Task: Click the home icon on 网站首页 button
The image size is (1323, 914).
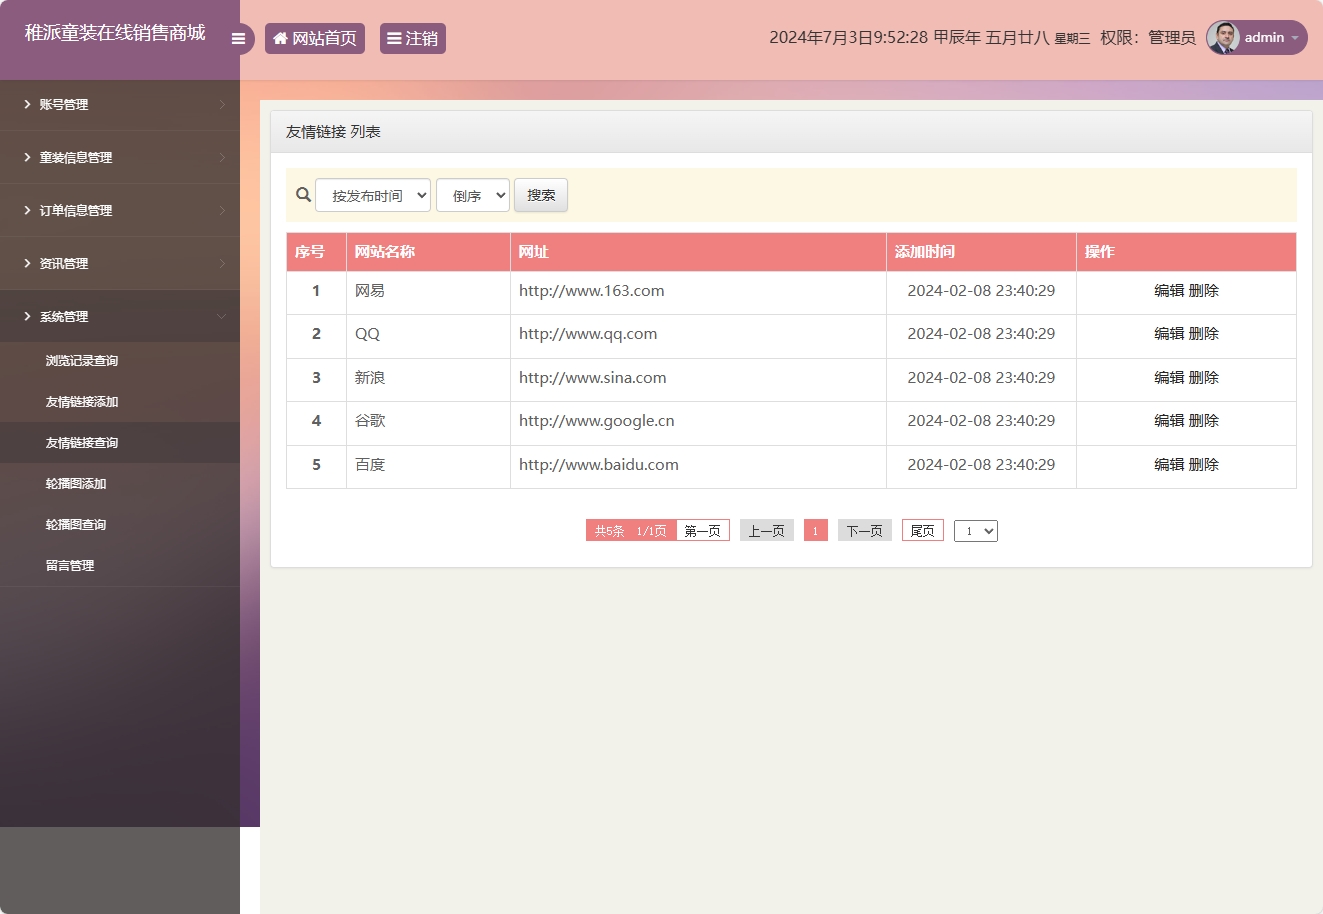Action: click(281, 38)
